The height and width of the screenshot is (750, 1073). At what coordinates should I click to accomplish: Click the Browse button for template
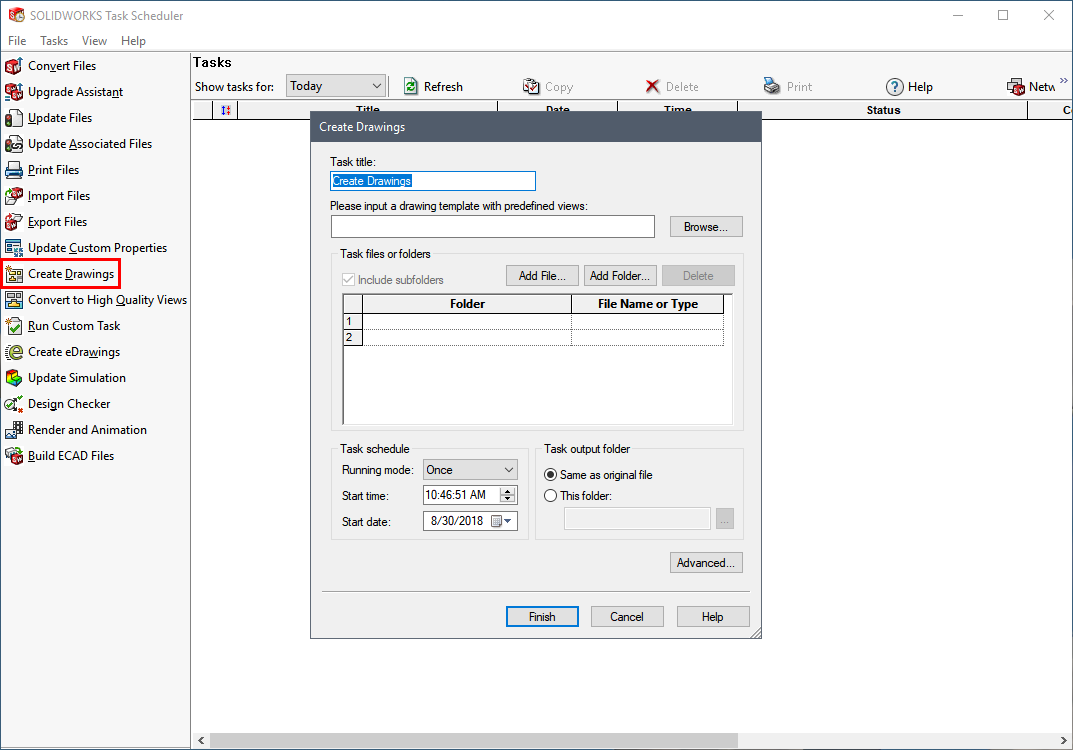(x=706, y=227)
